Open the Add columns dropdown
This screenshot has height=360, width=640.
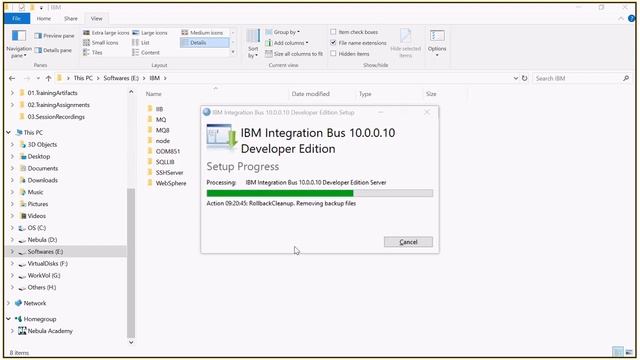click(287, 43)
